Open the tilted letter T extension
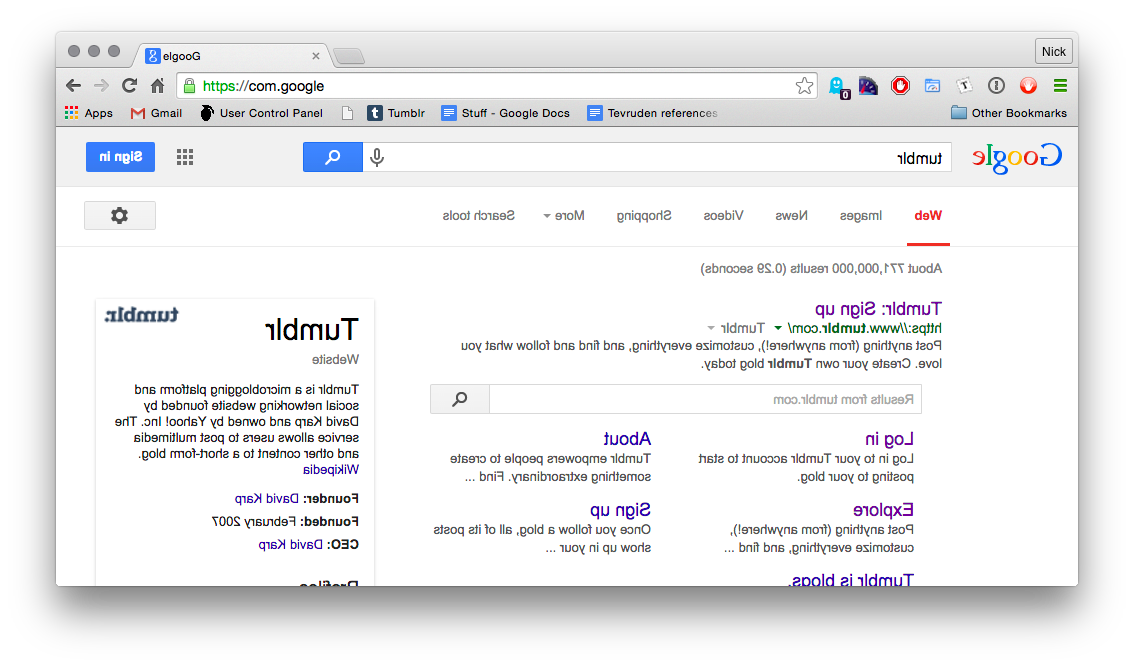The height and width of the screenshot is (666, 1134). 964,86
